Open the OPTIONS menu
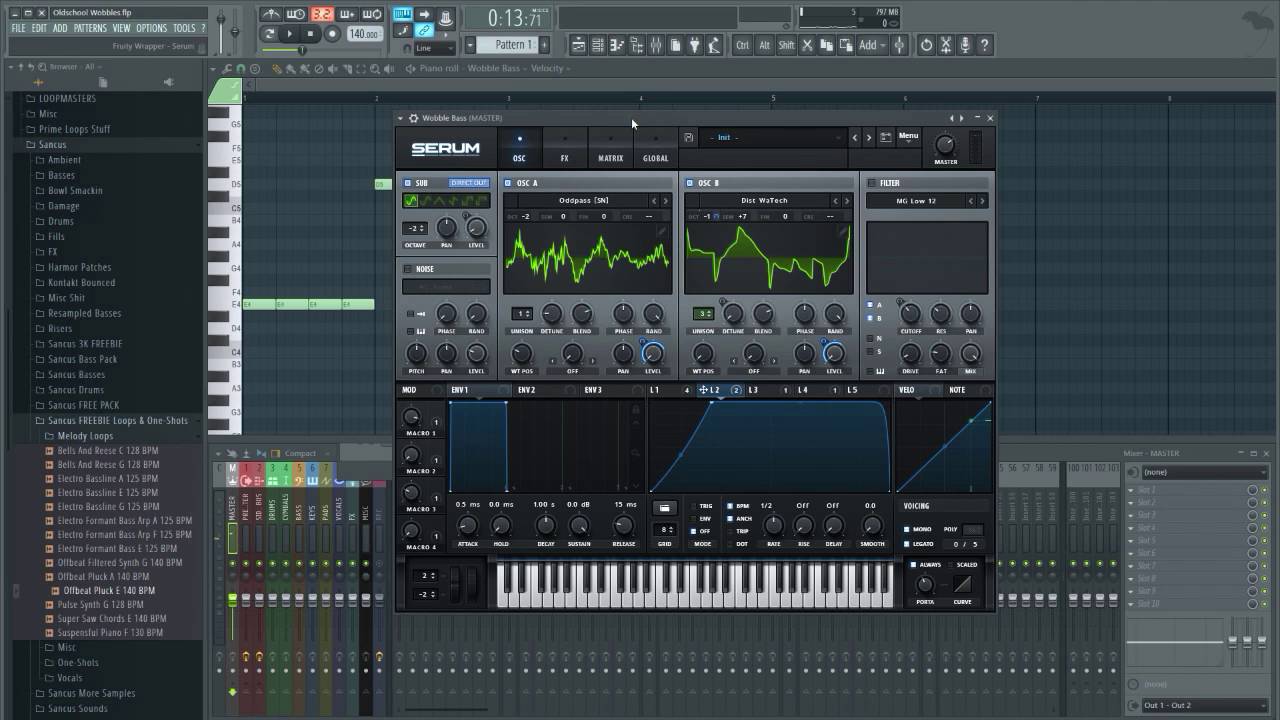This screenshot has width=1280, height=720. 152,28
